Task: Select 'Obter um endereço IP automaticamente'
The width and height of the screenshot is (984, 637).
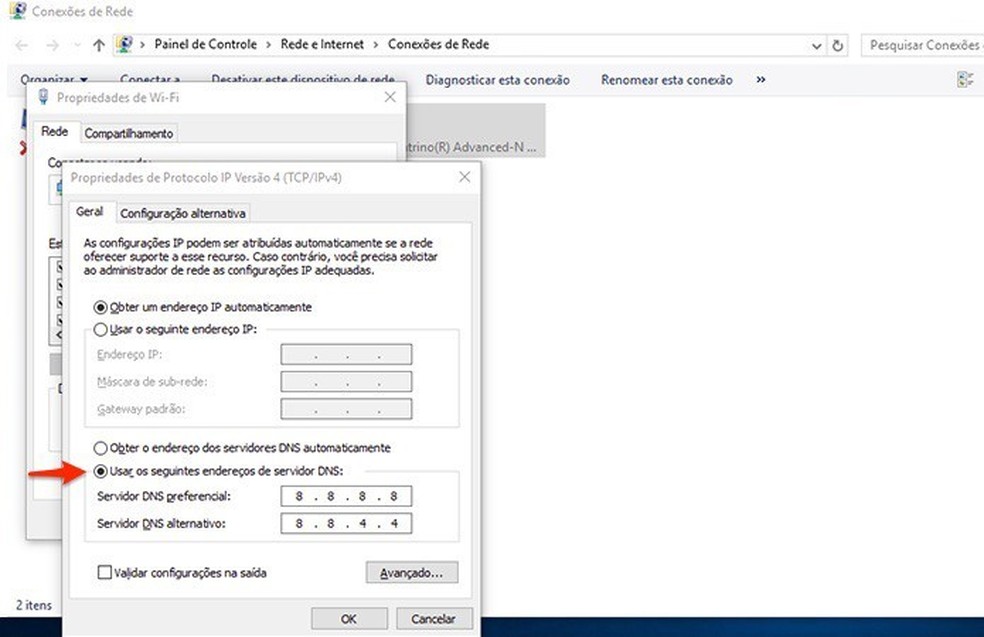Action: click(100, 307)
